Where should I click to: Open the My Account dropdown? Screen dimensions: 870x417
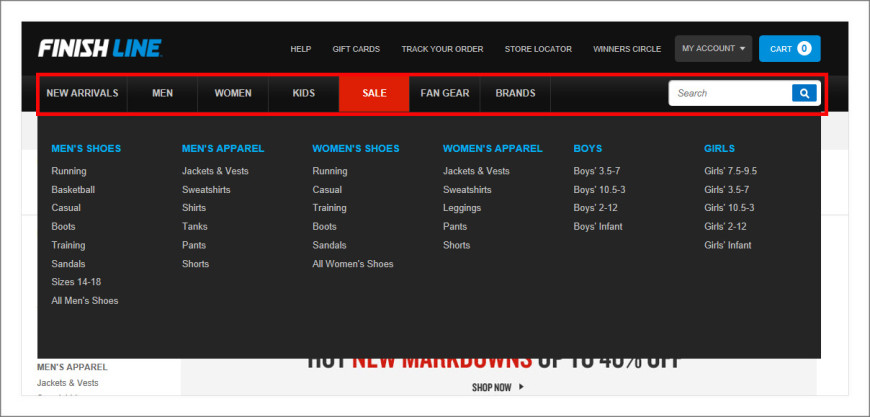(713, 49)
